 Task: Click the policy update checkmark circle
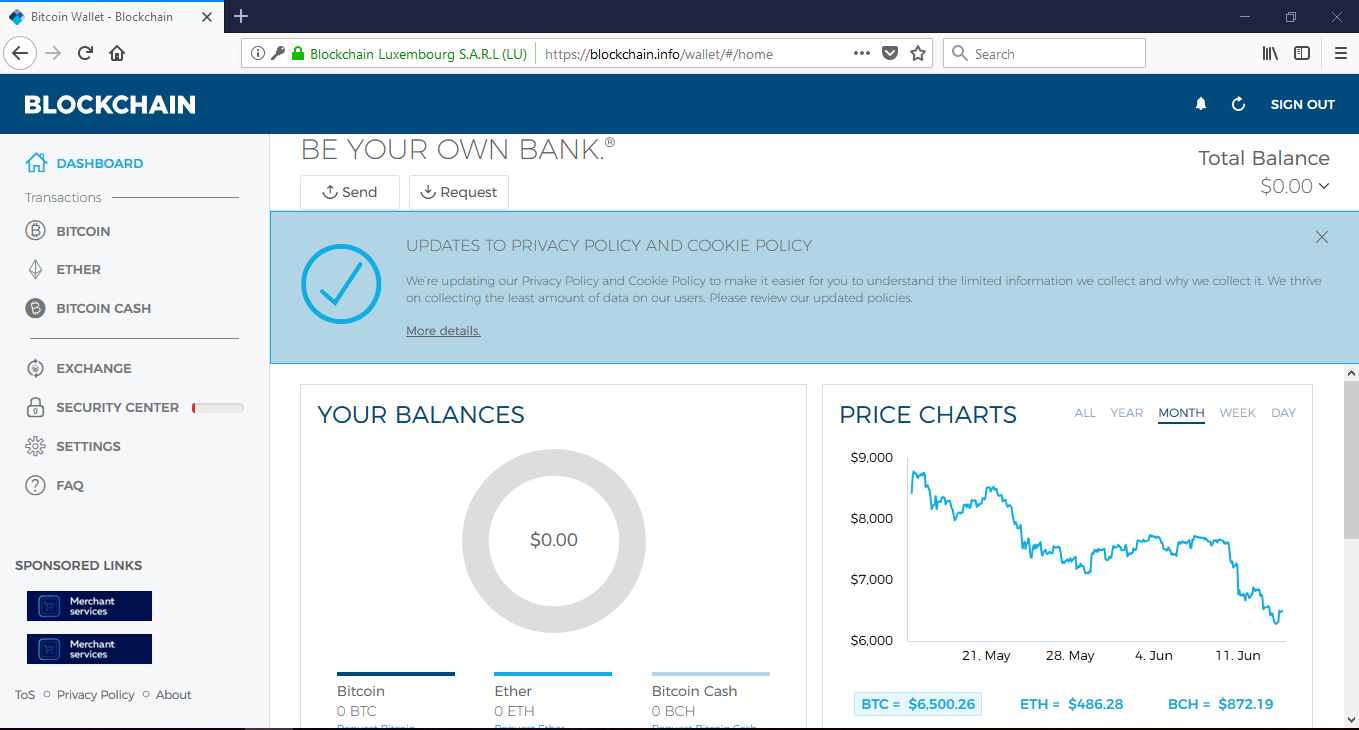pyautogui.click(x=341, y=285)
